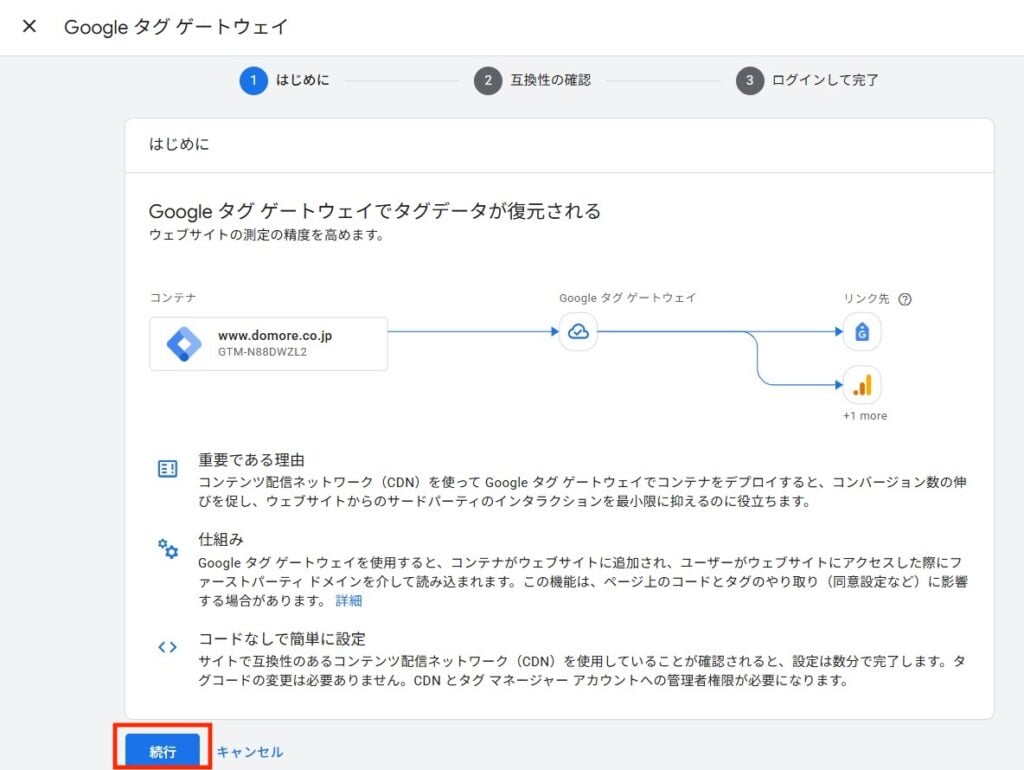Select step 2 互換性の確認 in the stepper

(x=532, y=80)
